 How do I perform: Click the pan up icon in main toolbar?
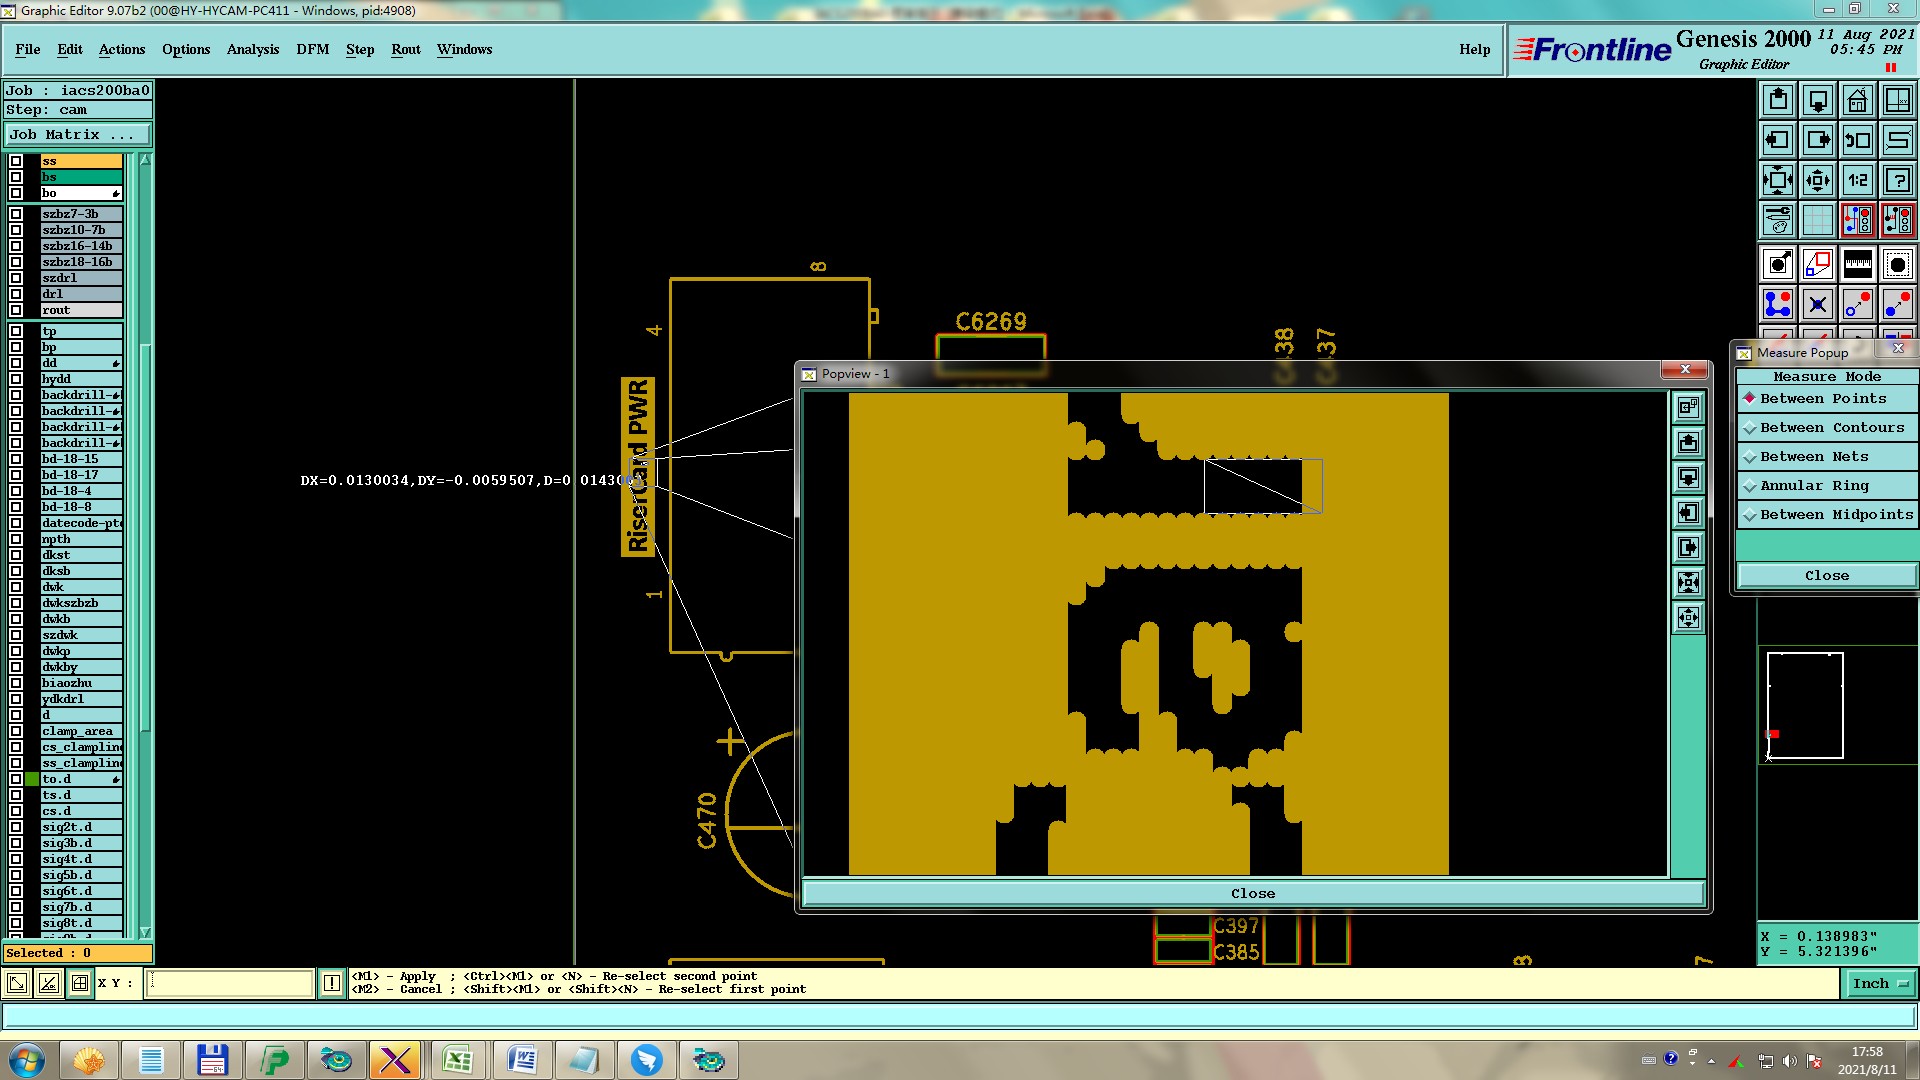click(x=1777, y=100)
